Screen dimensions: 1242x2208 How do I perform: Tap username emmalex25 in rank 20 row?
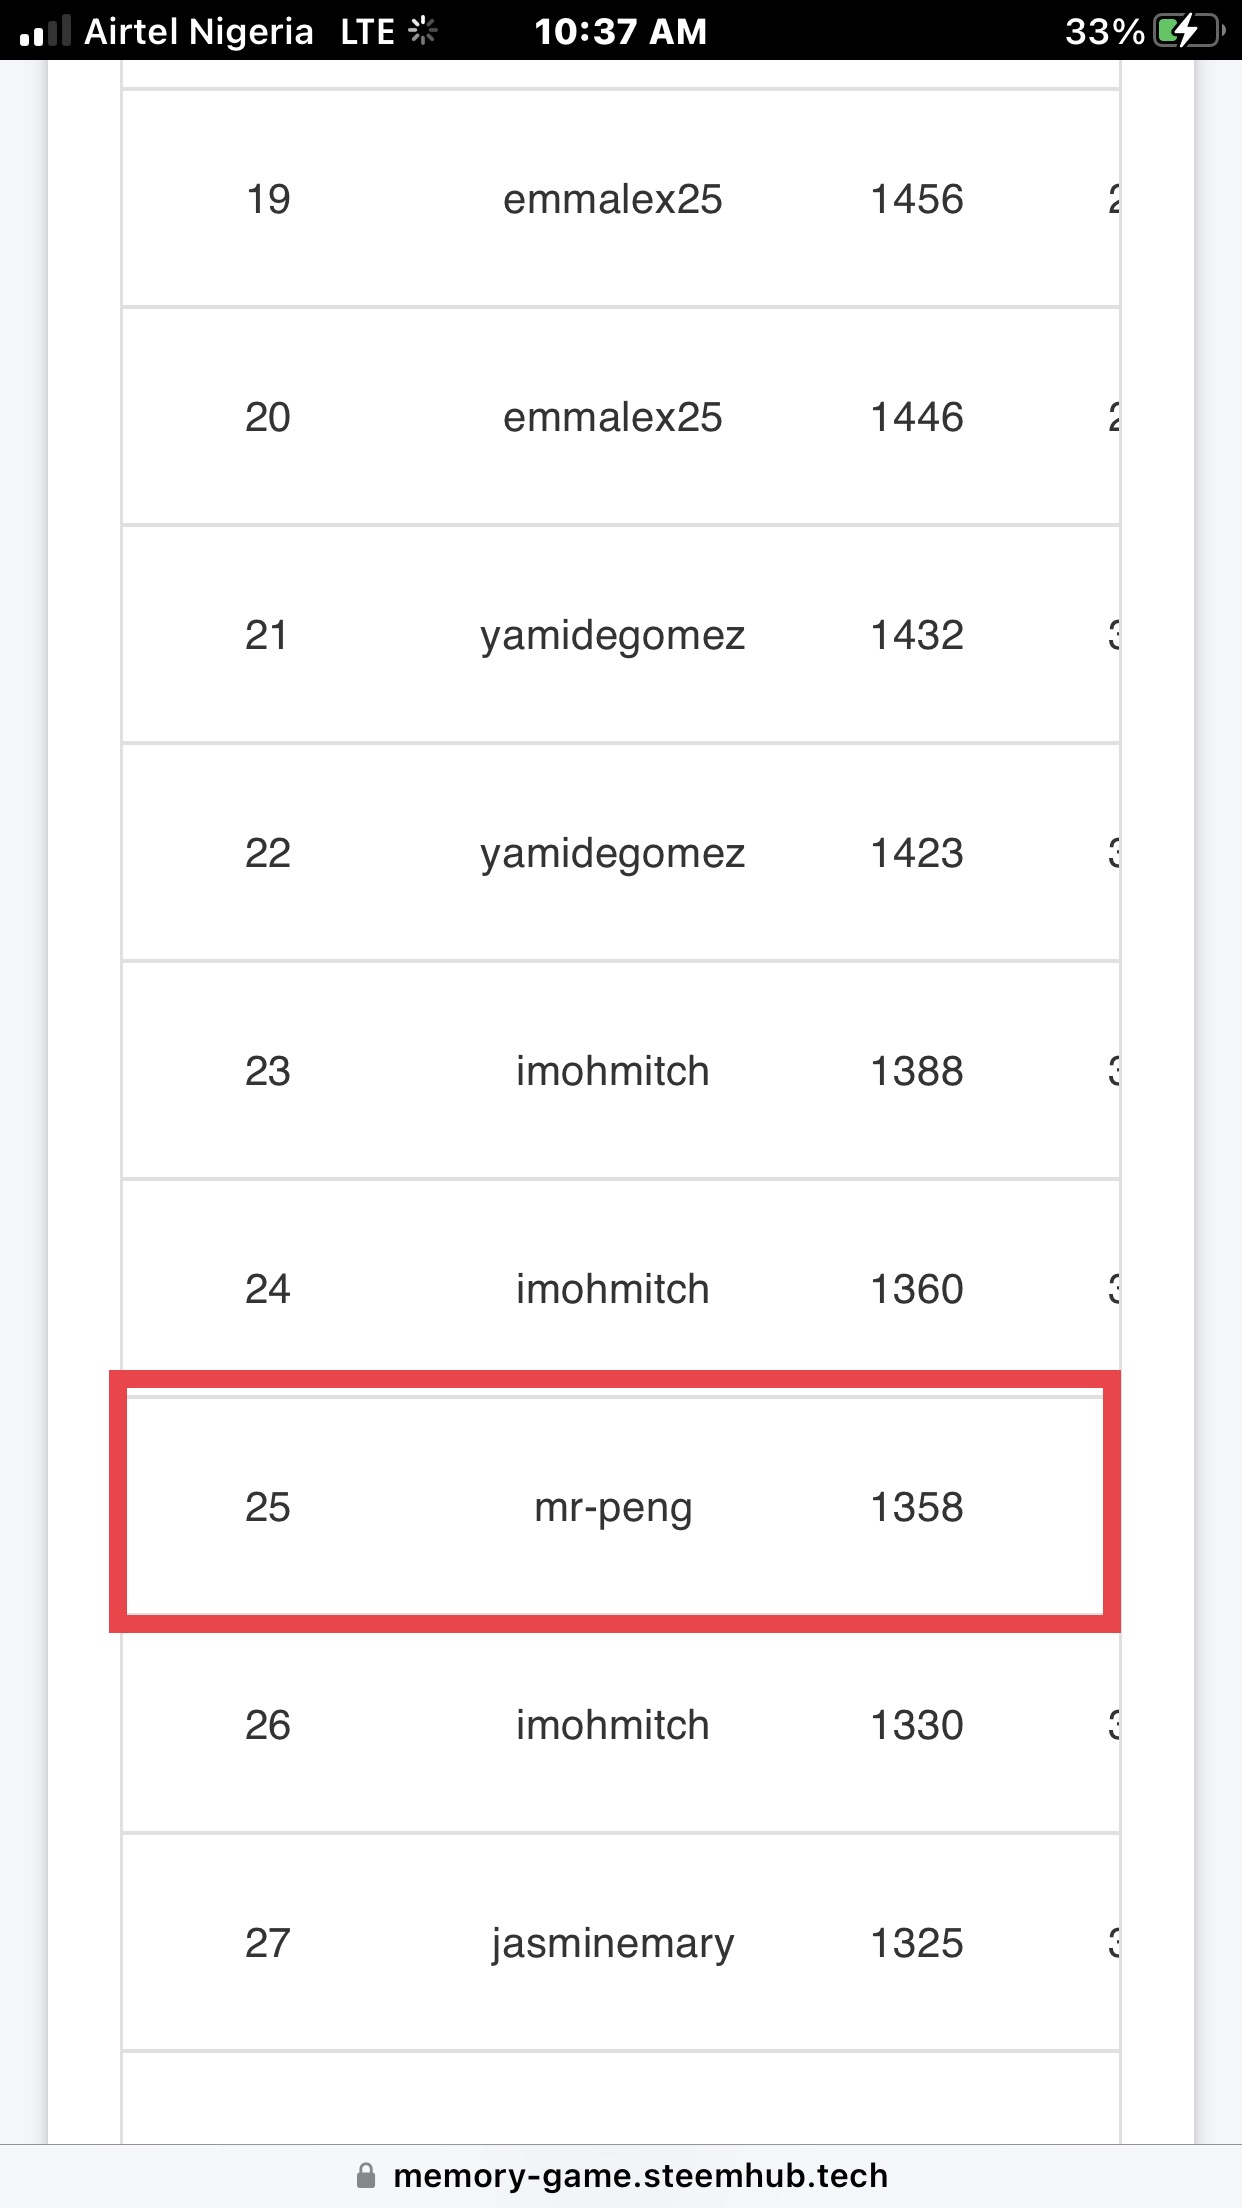pos(612,417)
